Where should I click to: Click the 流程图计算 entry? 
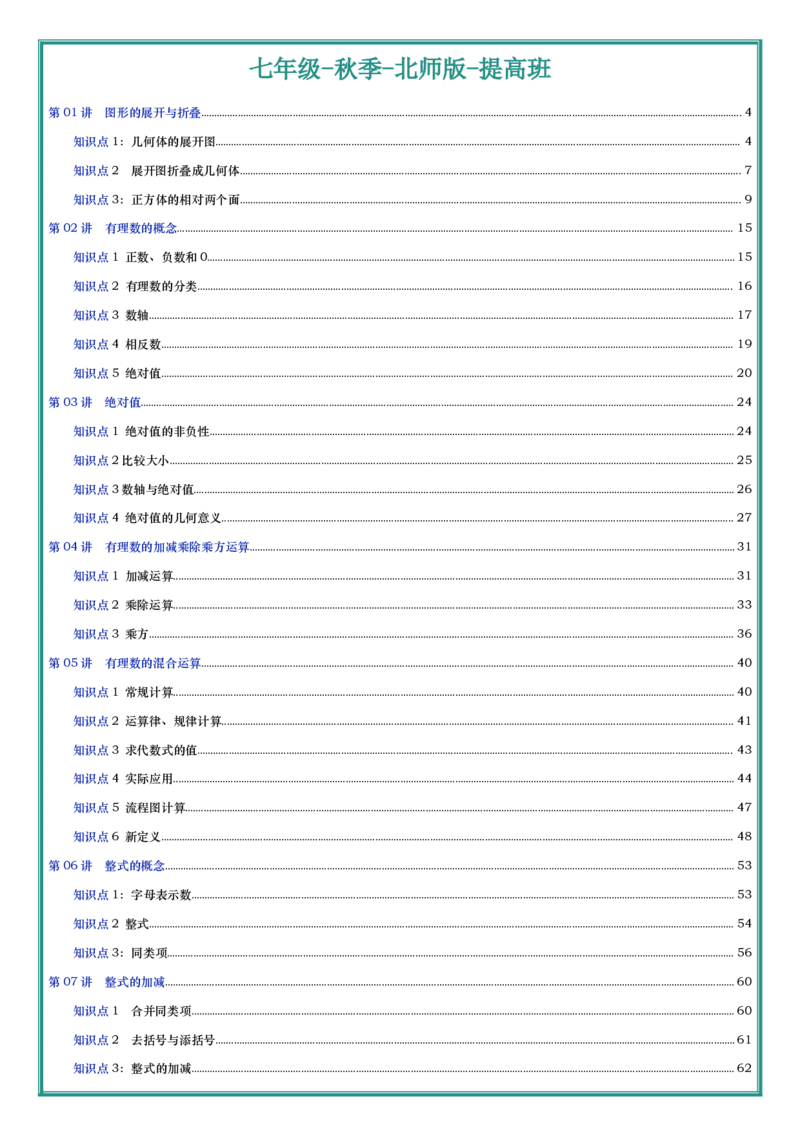[x=412, y=807]
